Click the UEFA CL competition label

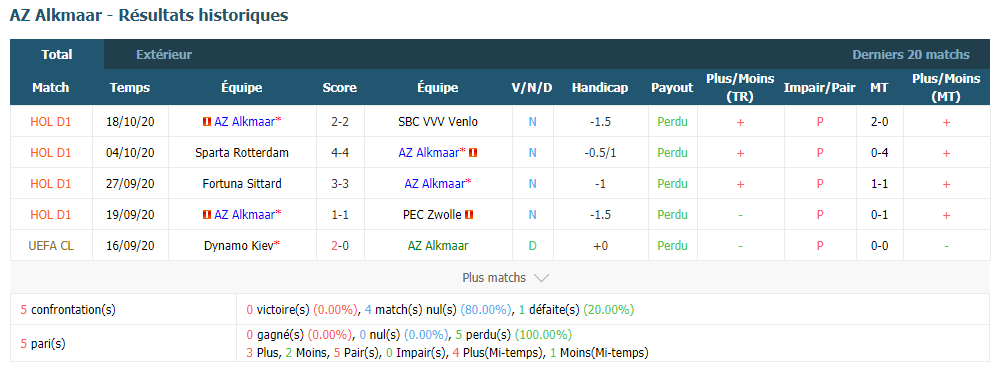point(51,245)
